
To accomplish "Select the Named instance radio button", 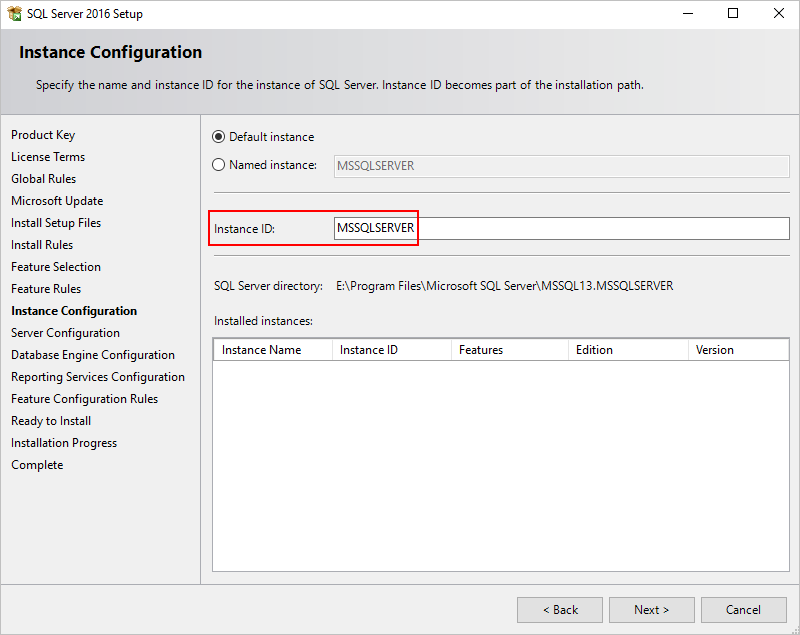I will pyautogui.click(x=218, y=165).
